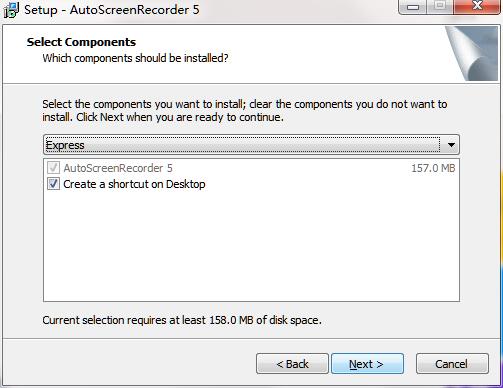This screenshot has height=388, width=503.
Task: Click the grayed-out maximize button
Action: coord(440,7)
